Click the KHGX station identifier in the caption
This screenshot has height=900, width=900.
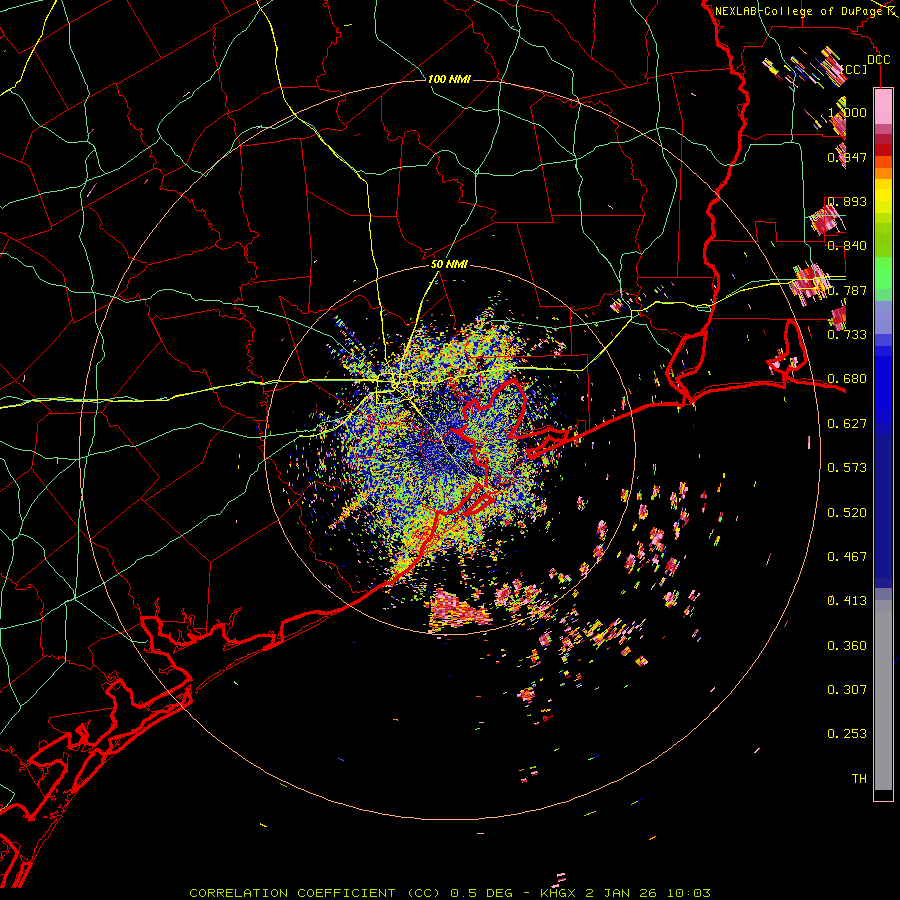pyautogui.click(x=560, y=893)
